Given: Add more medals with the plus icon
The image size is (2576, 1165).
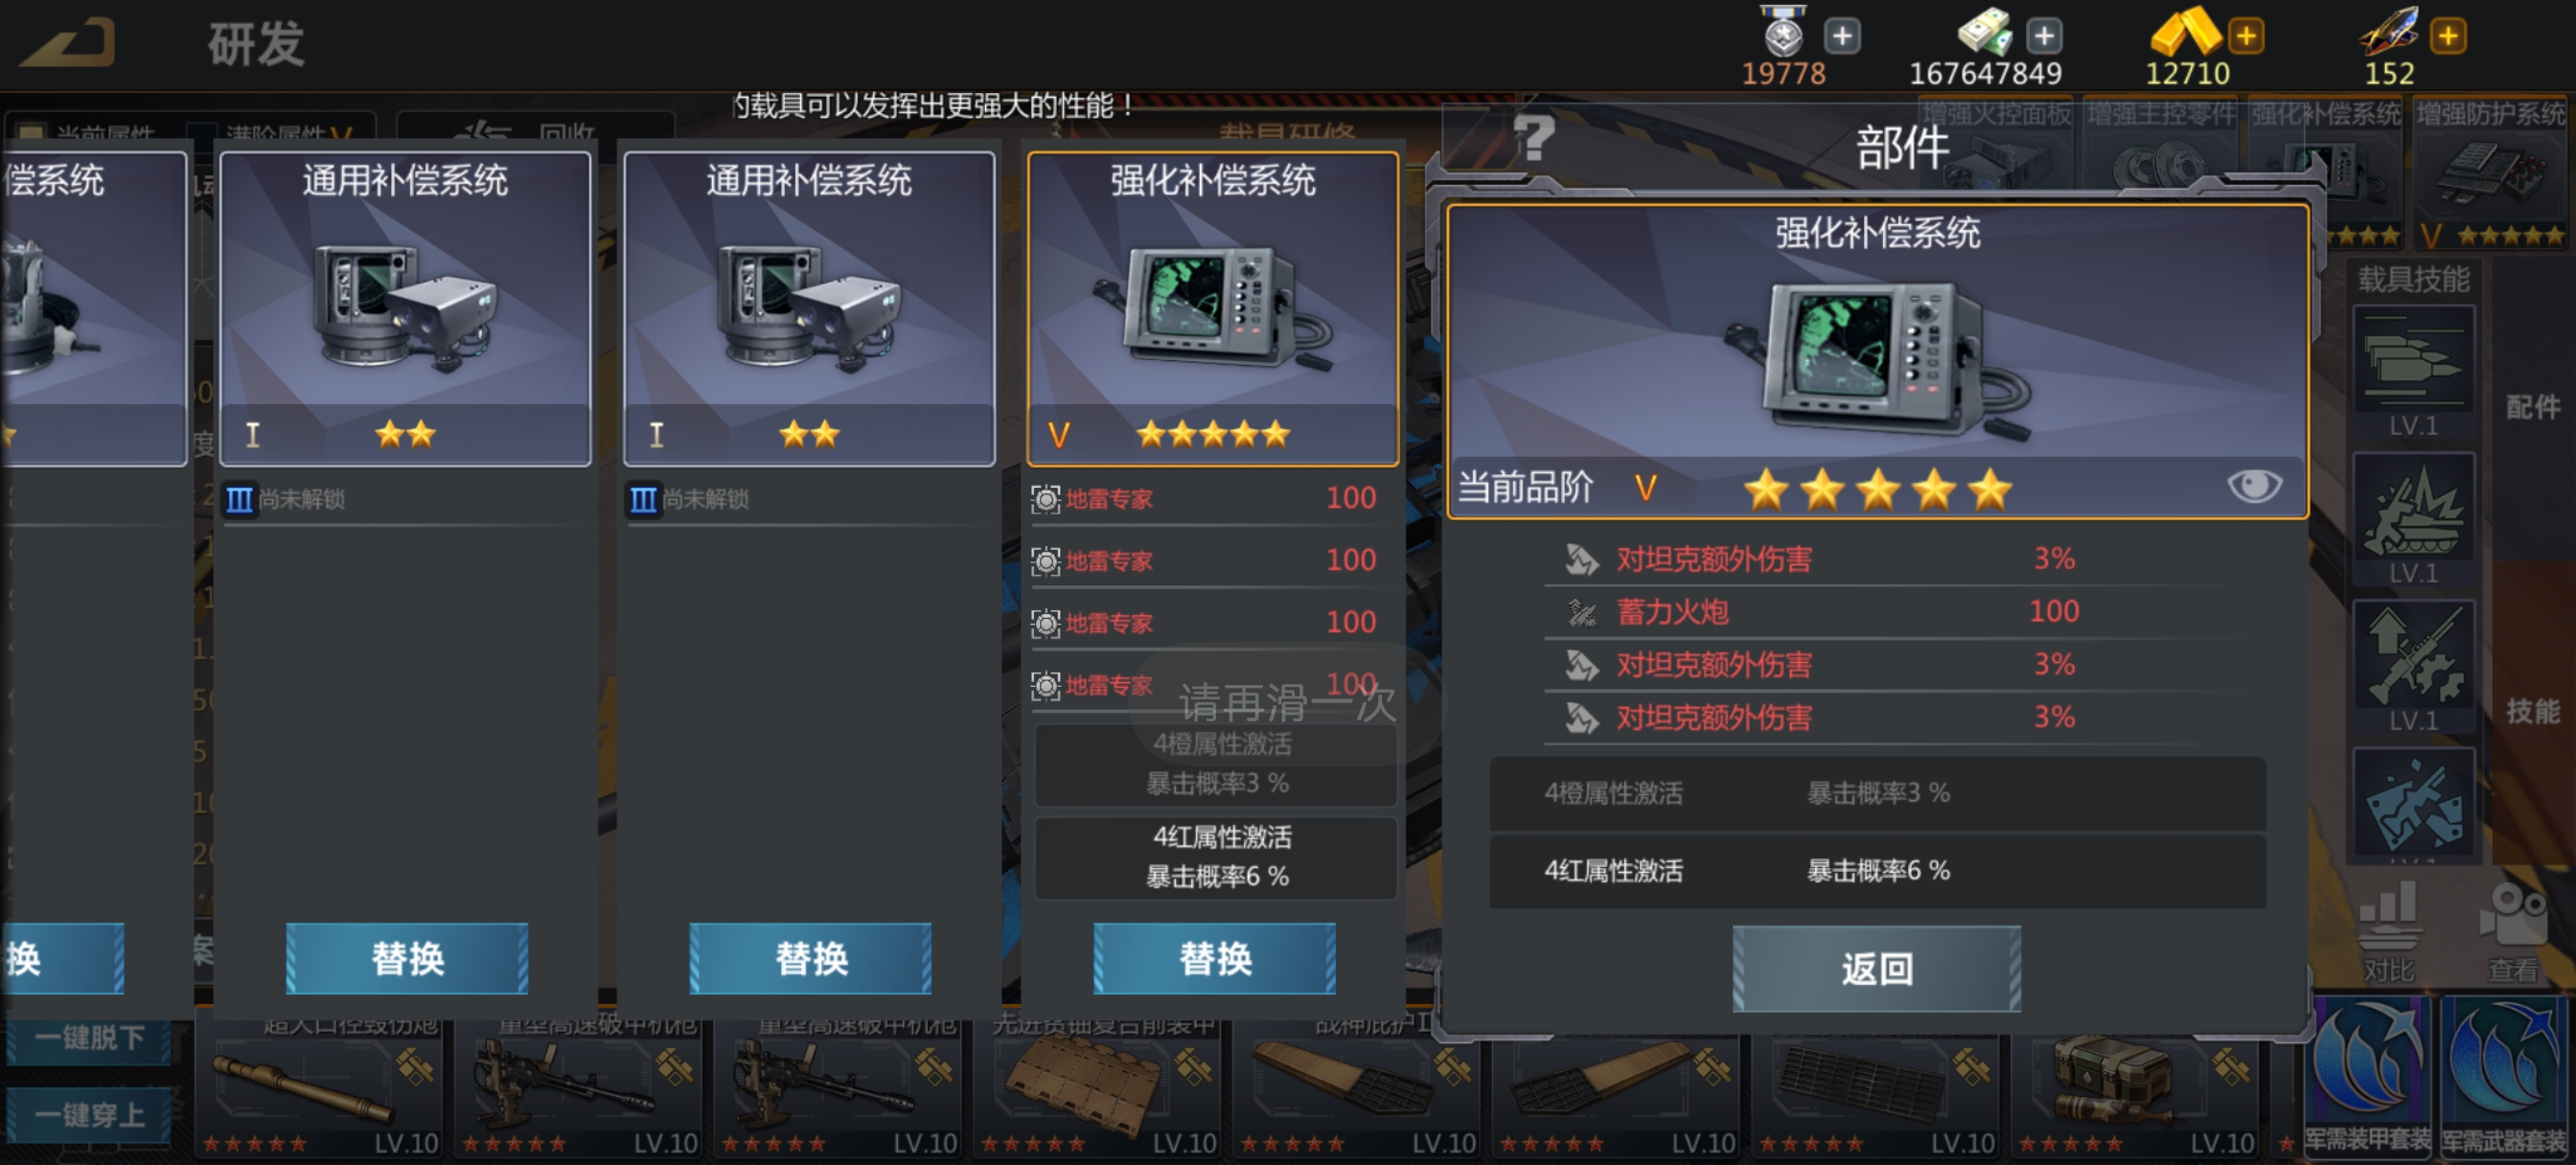Looking at the screenshot, I should tap(1842, 36).
